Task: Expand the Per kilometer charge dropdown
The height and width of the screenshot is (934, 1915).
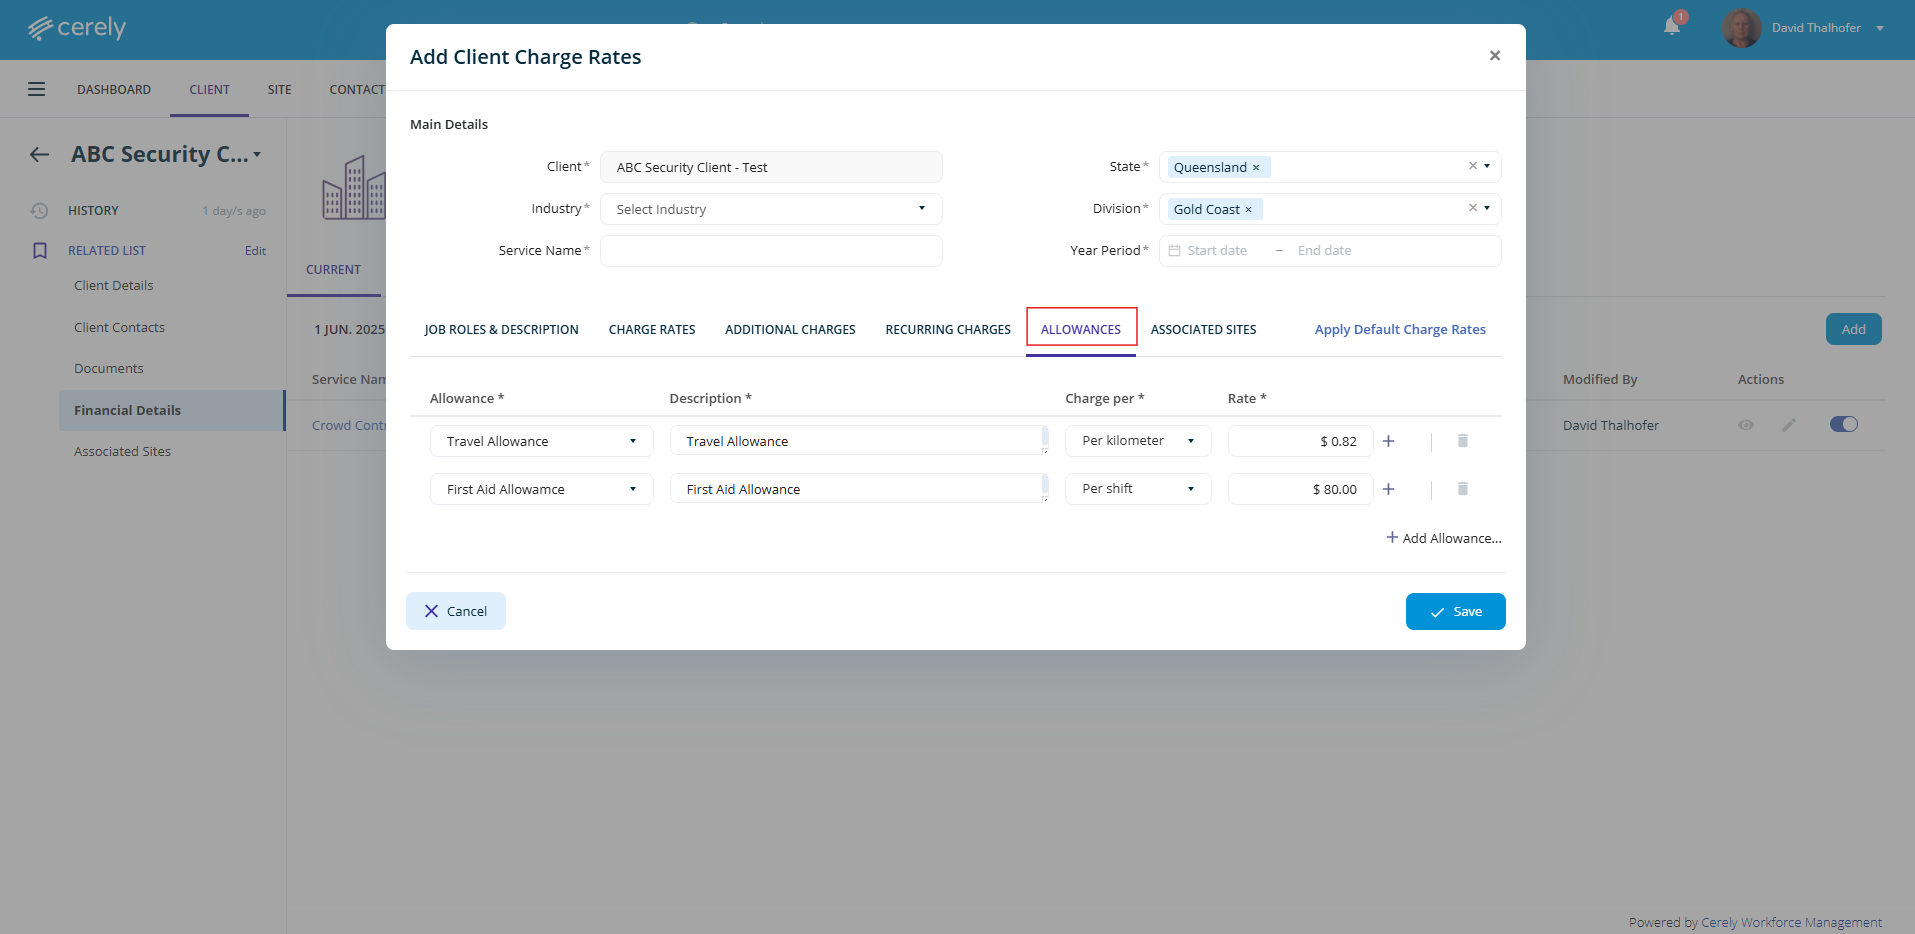Action: pos(1137,441)
